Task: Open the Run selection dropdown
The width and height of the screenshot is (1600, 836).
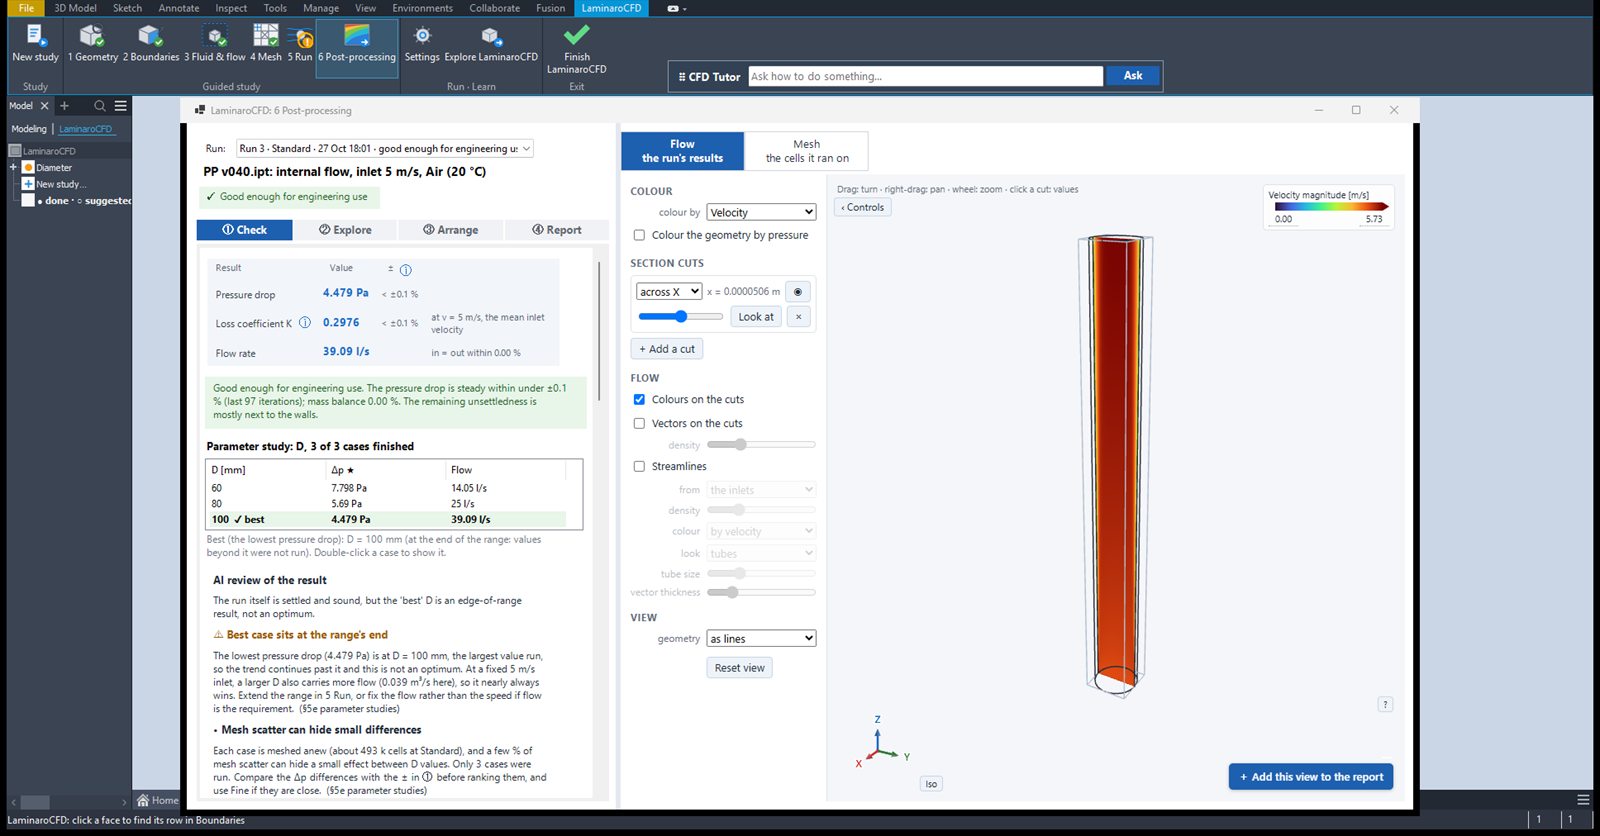Action: pyautogui.click(x=384, y=148)
